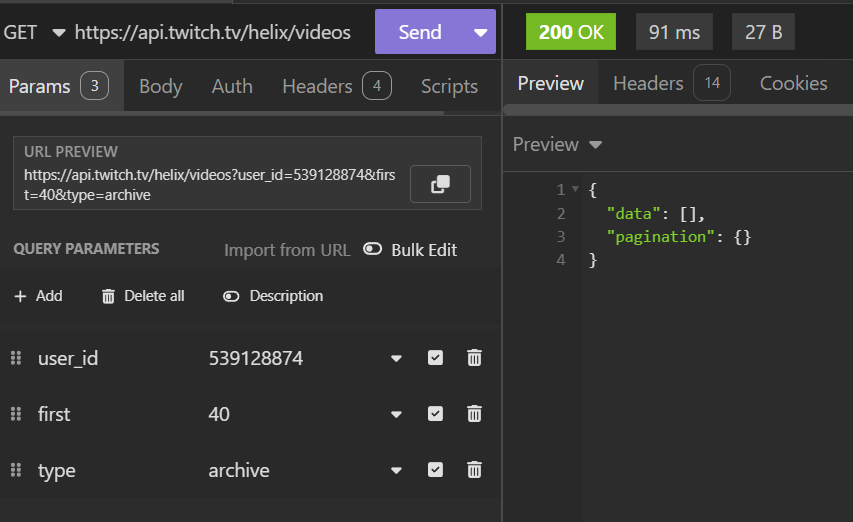Add a new query parameter
This screenshot has width=853, height=522.
tap(38, 296)
